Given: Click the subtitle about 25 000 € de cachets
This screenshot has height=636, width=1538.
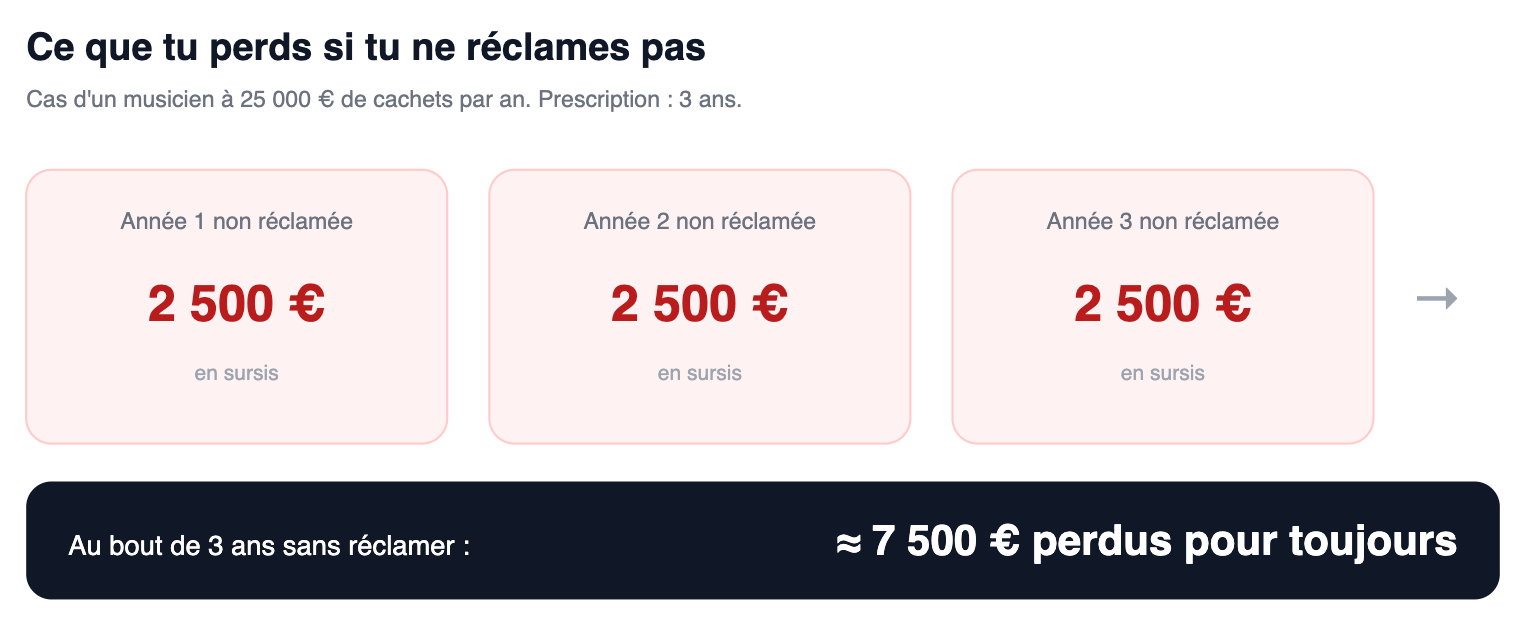Looking at the screenshot, I should tap(384, 100).
